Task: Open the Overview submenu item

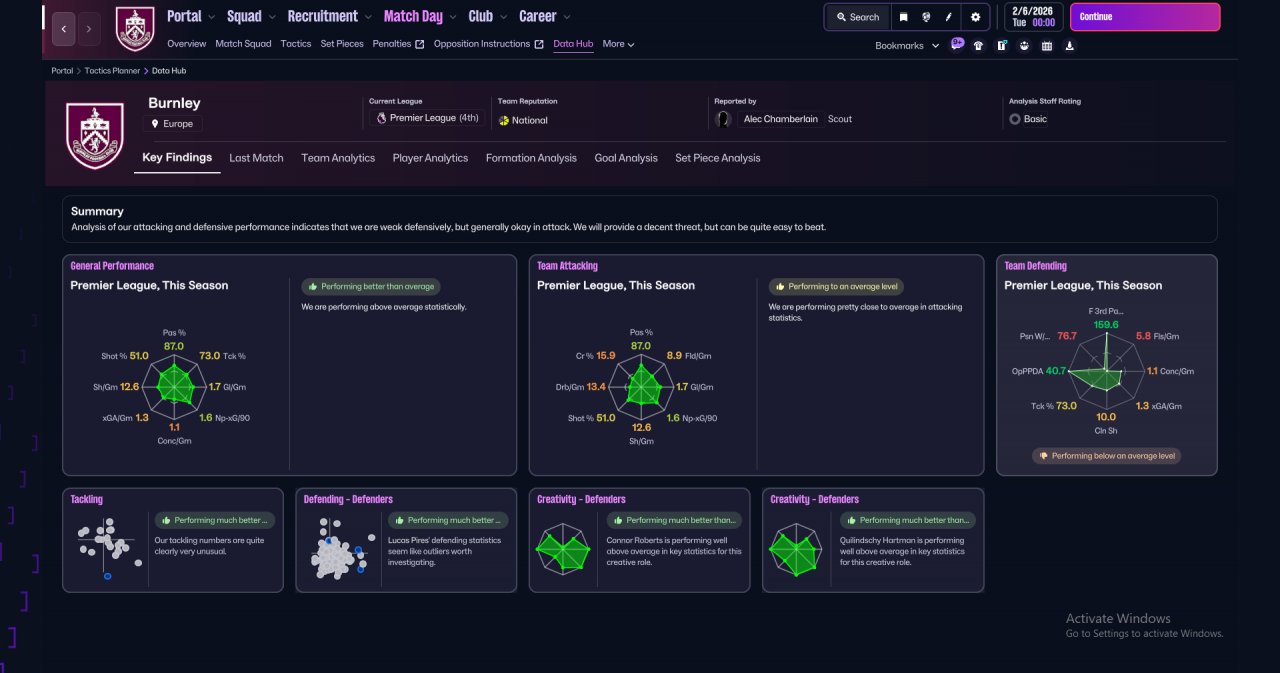Action: point(186,44)
